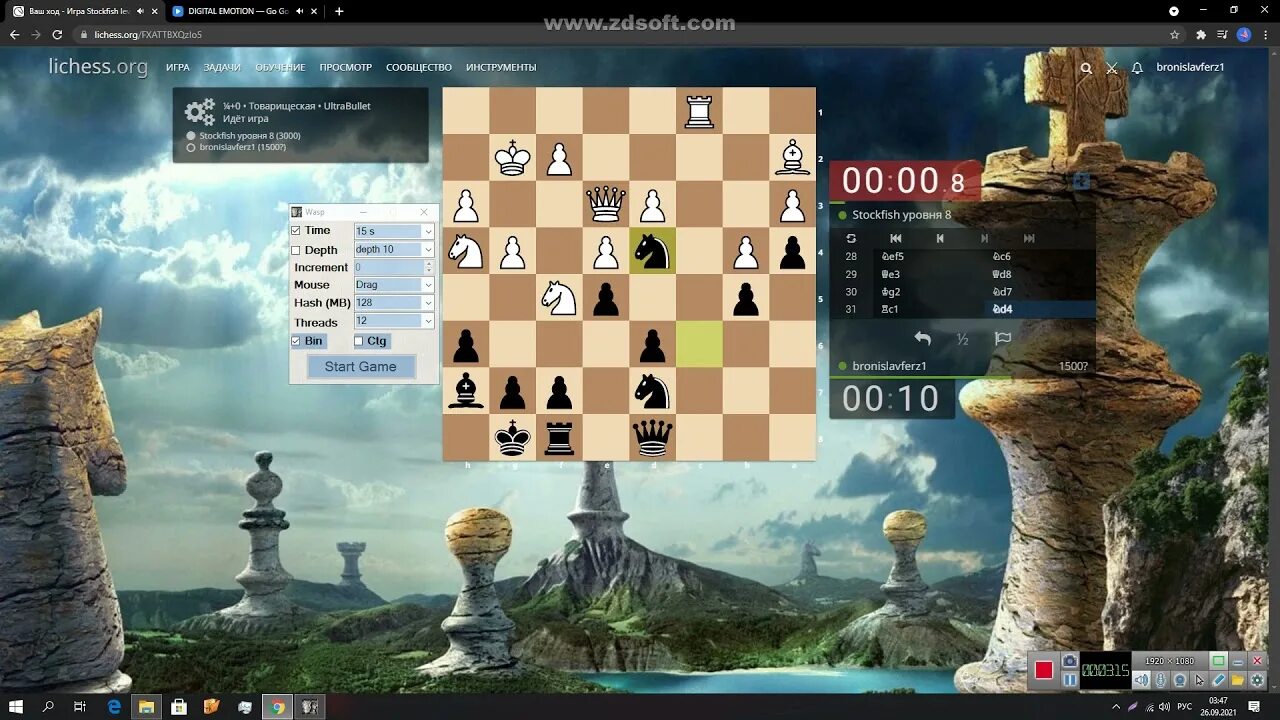Check the Ctg checkbox
Screen dimensions: 1280x720
click(x=358, y=341)
